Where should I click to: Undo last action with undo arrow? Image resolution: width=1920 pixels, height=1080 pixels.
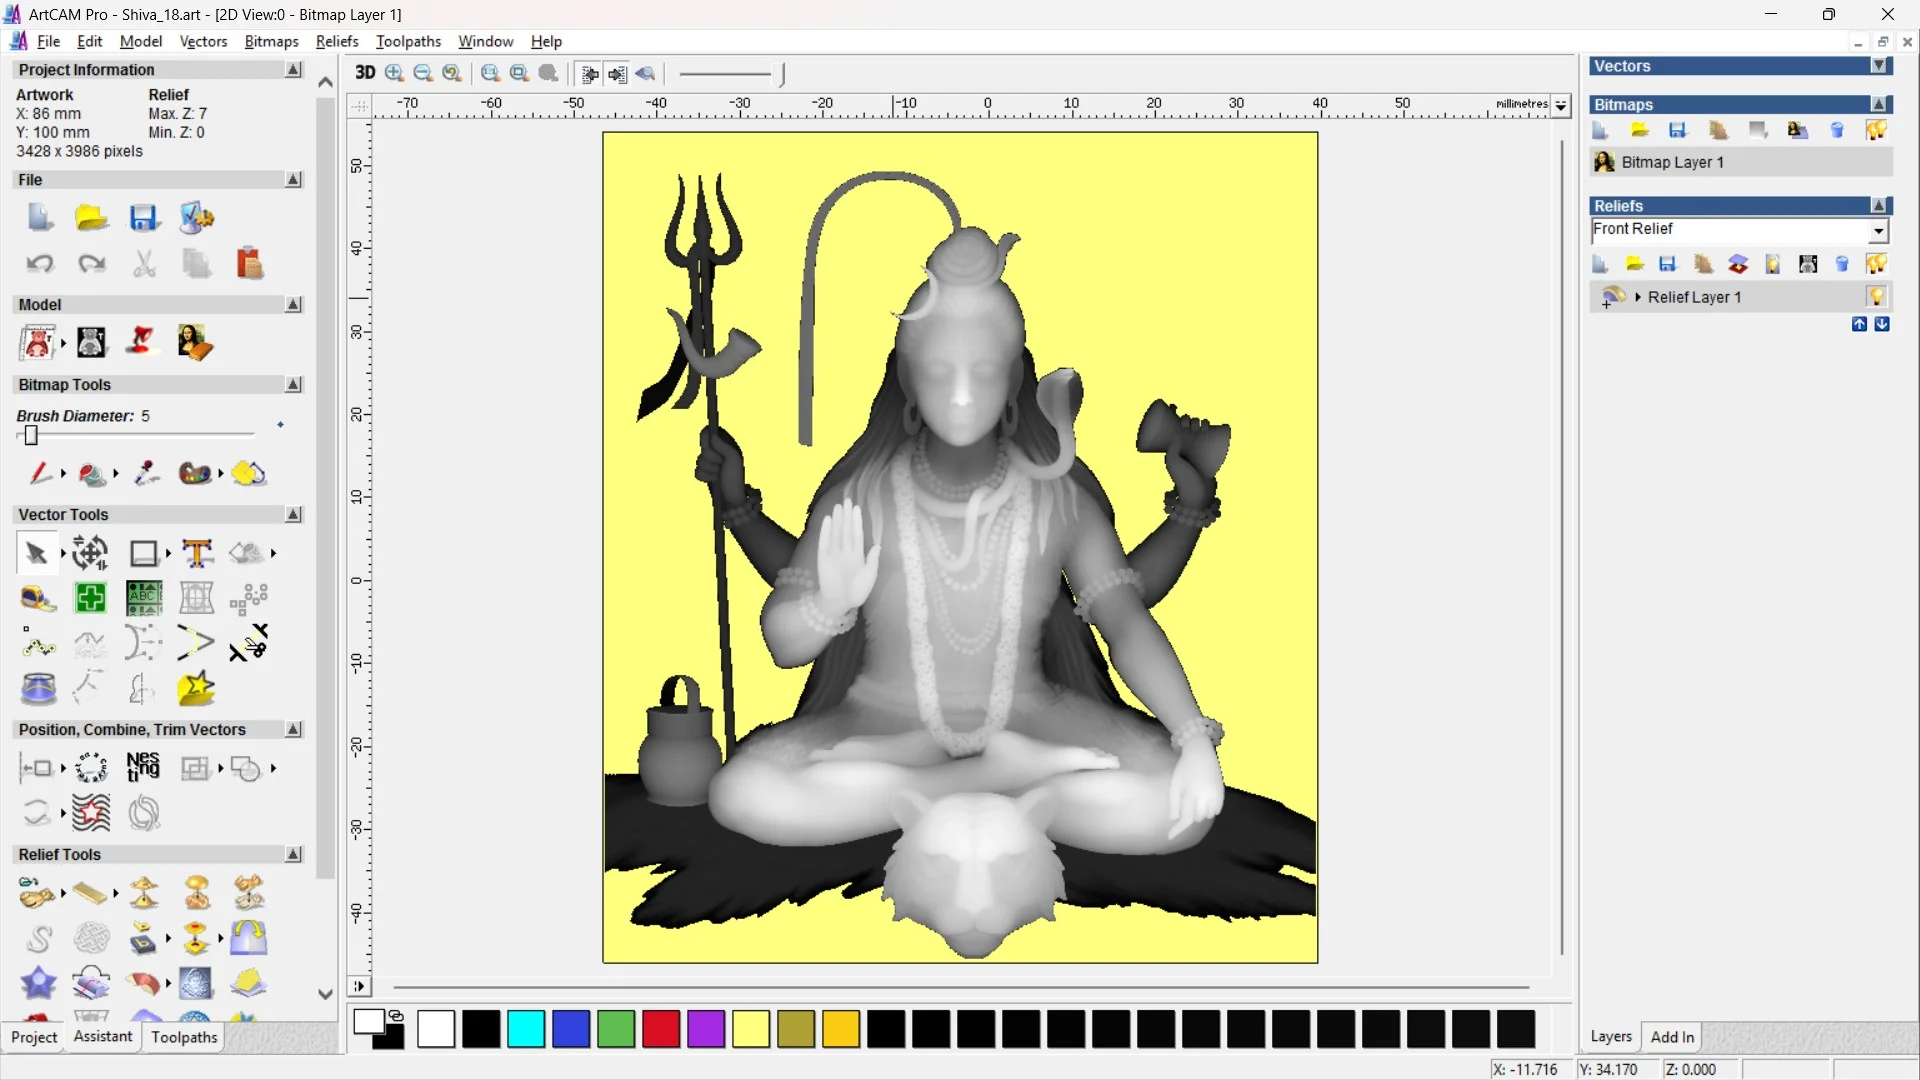point(39,263)
